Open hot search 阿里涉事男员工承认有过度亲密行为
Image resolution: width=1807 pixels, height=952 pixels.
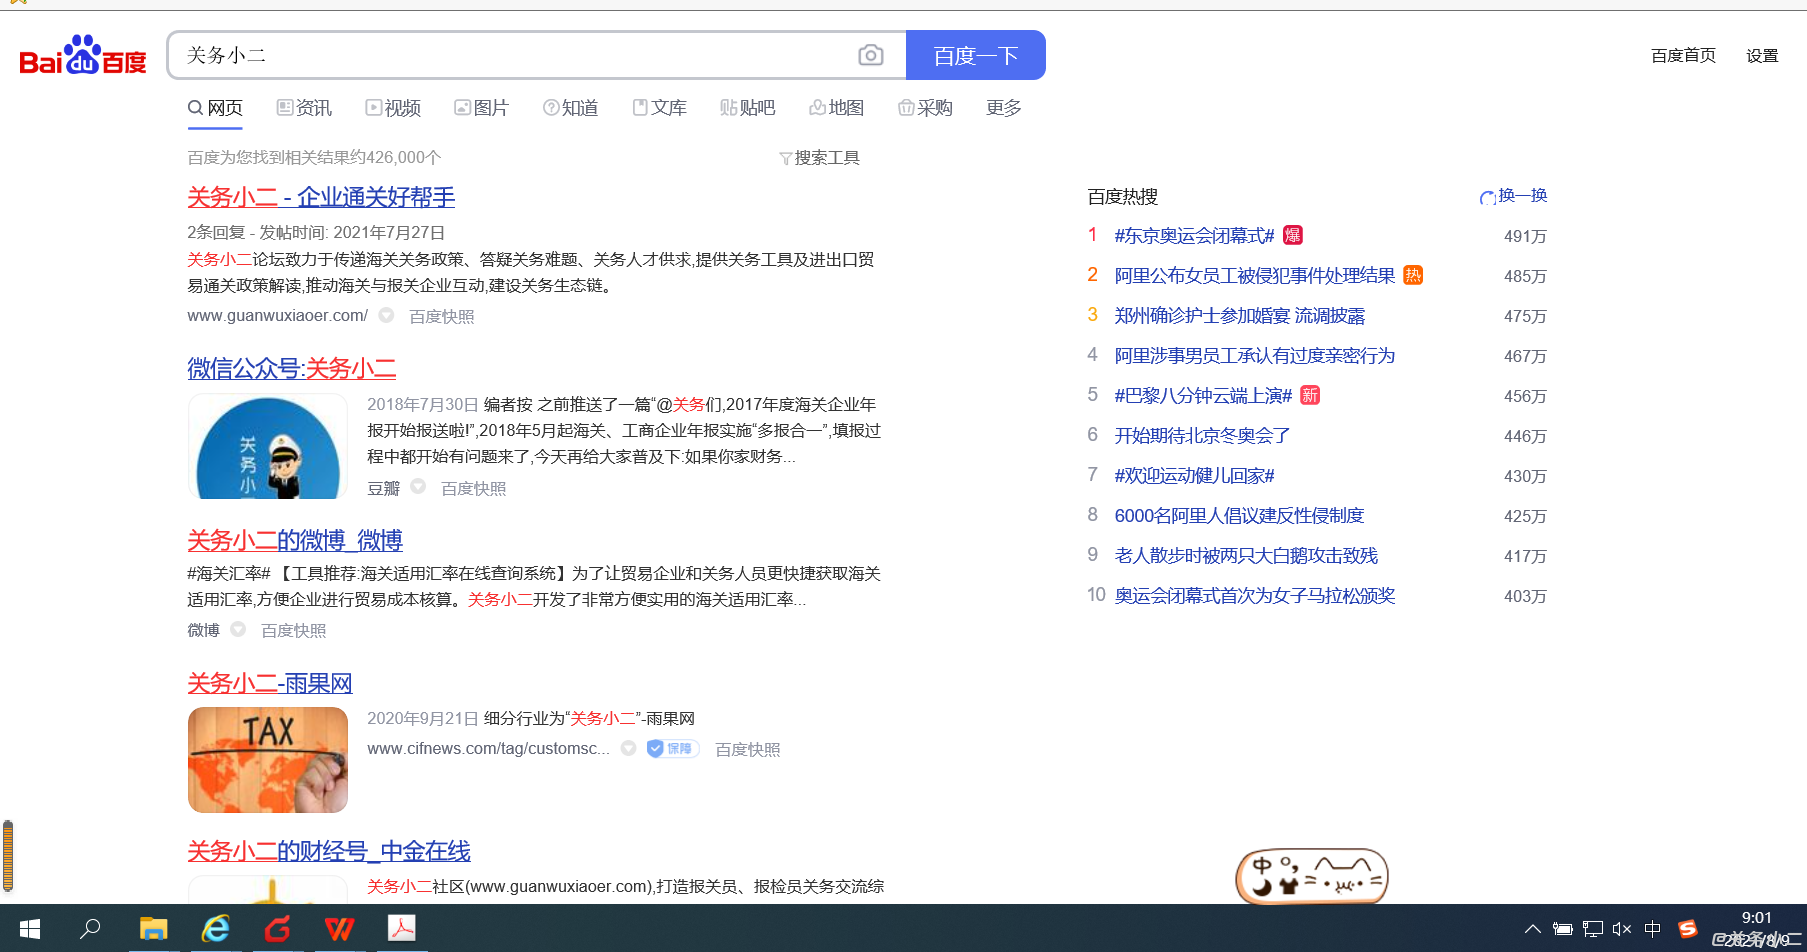tap(1255, 356)
